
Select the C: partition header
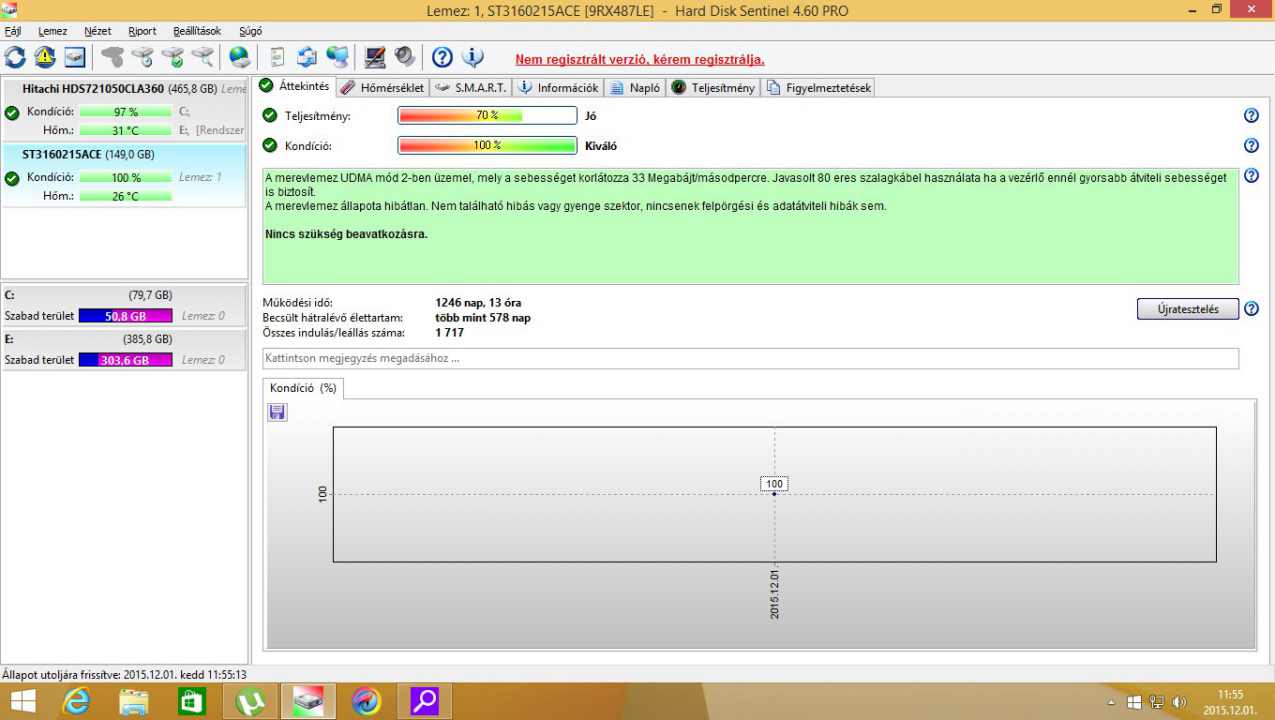click(124, 296)
